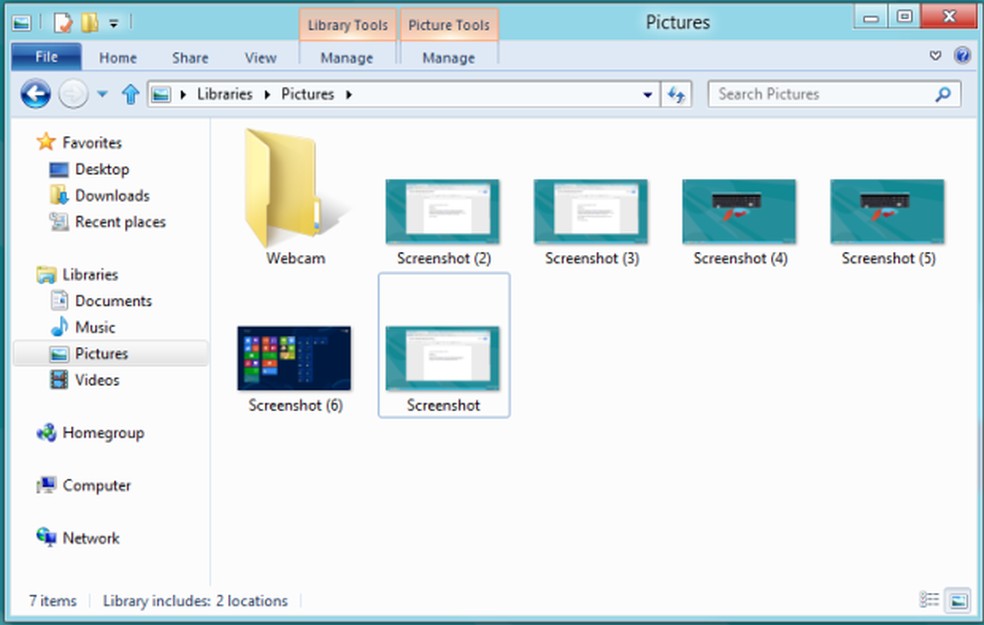Screen dimensions: 984x625
Task: Open the Customize Quick Access Toolbar dropdown
Action: click(113, 22)
